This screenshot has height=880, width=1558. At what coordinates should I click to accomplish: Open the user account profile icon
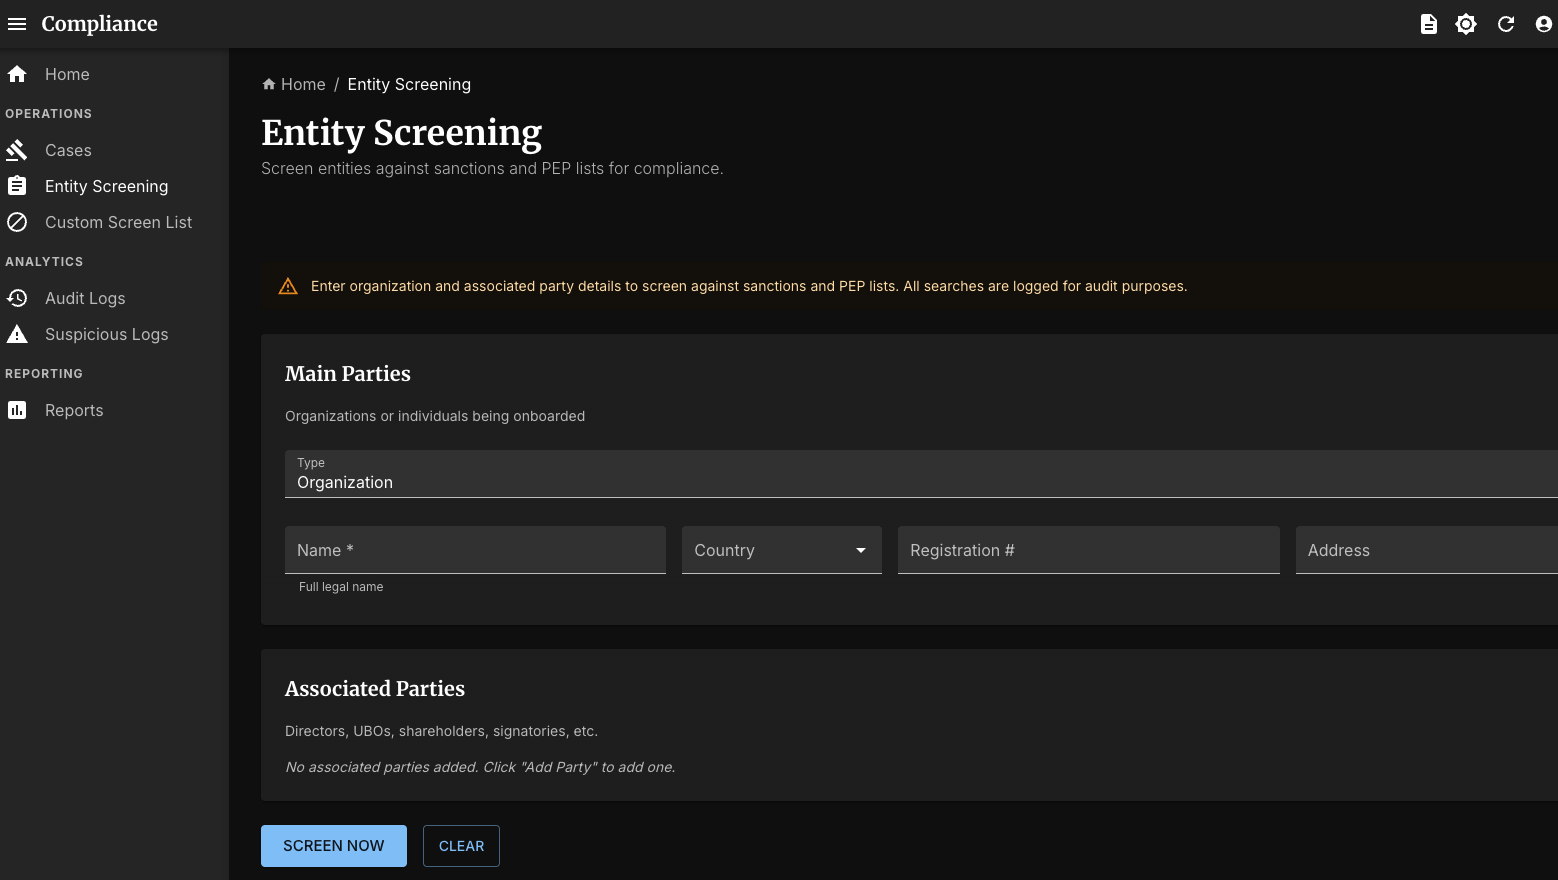(x=1544, y=24)
